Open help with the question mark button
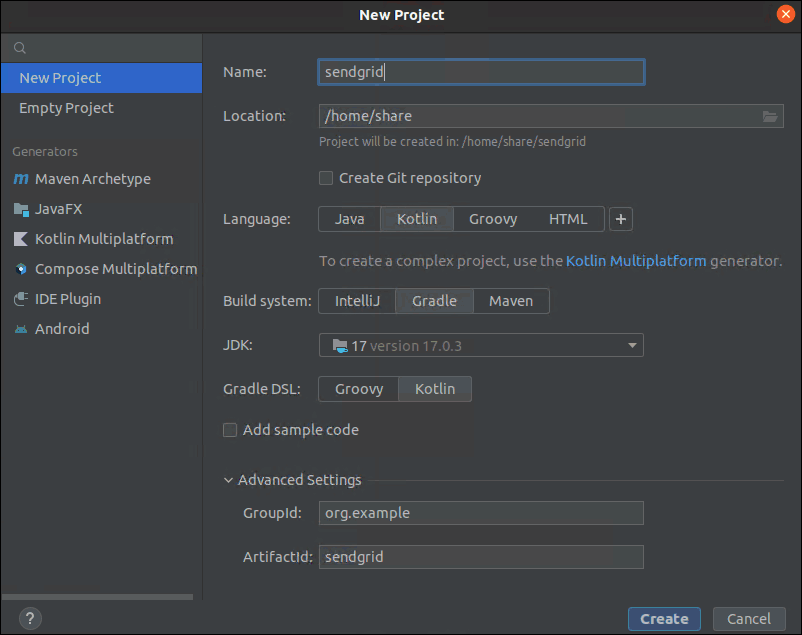The width and height of the screenshot is (802, 635). pos(30,618)
